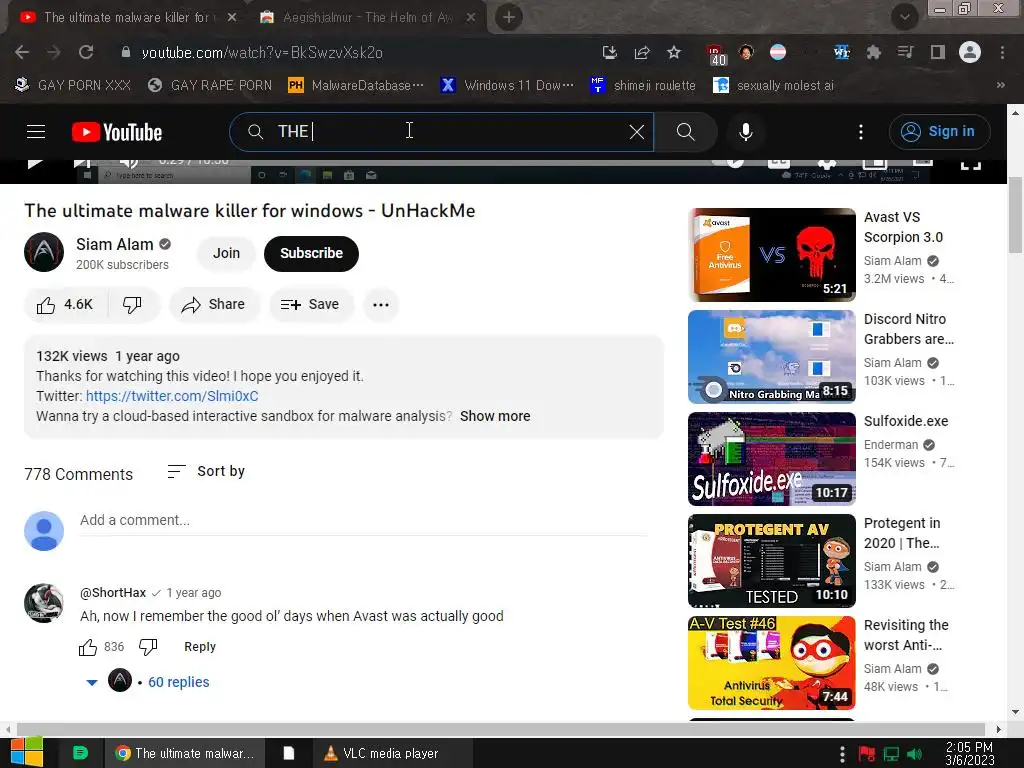The width and height of the screenshot is (1024, 768).
Task: Clear the YouTube search box text
Action: [637, 132]
